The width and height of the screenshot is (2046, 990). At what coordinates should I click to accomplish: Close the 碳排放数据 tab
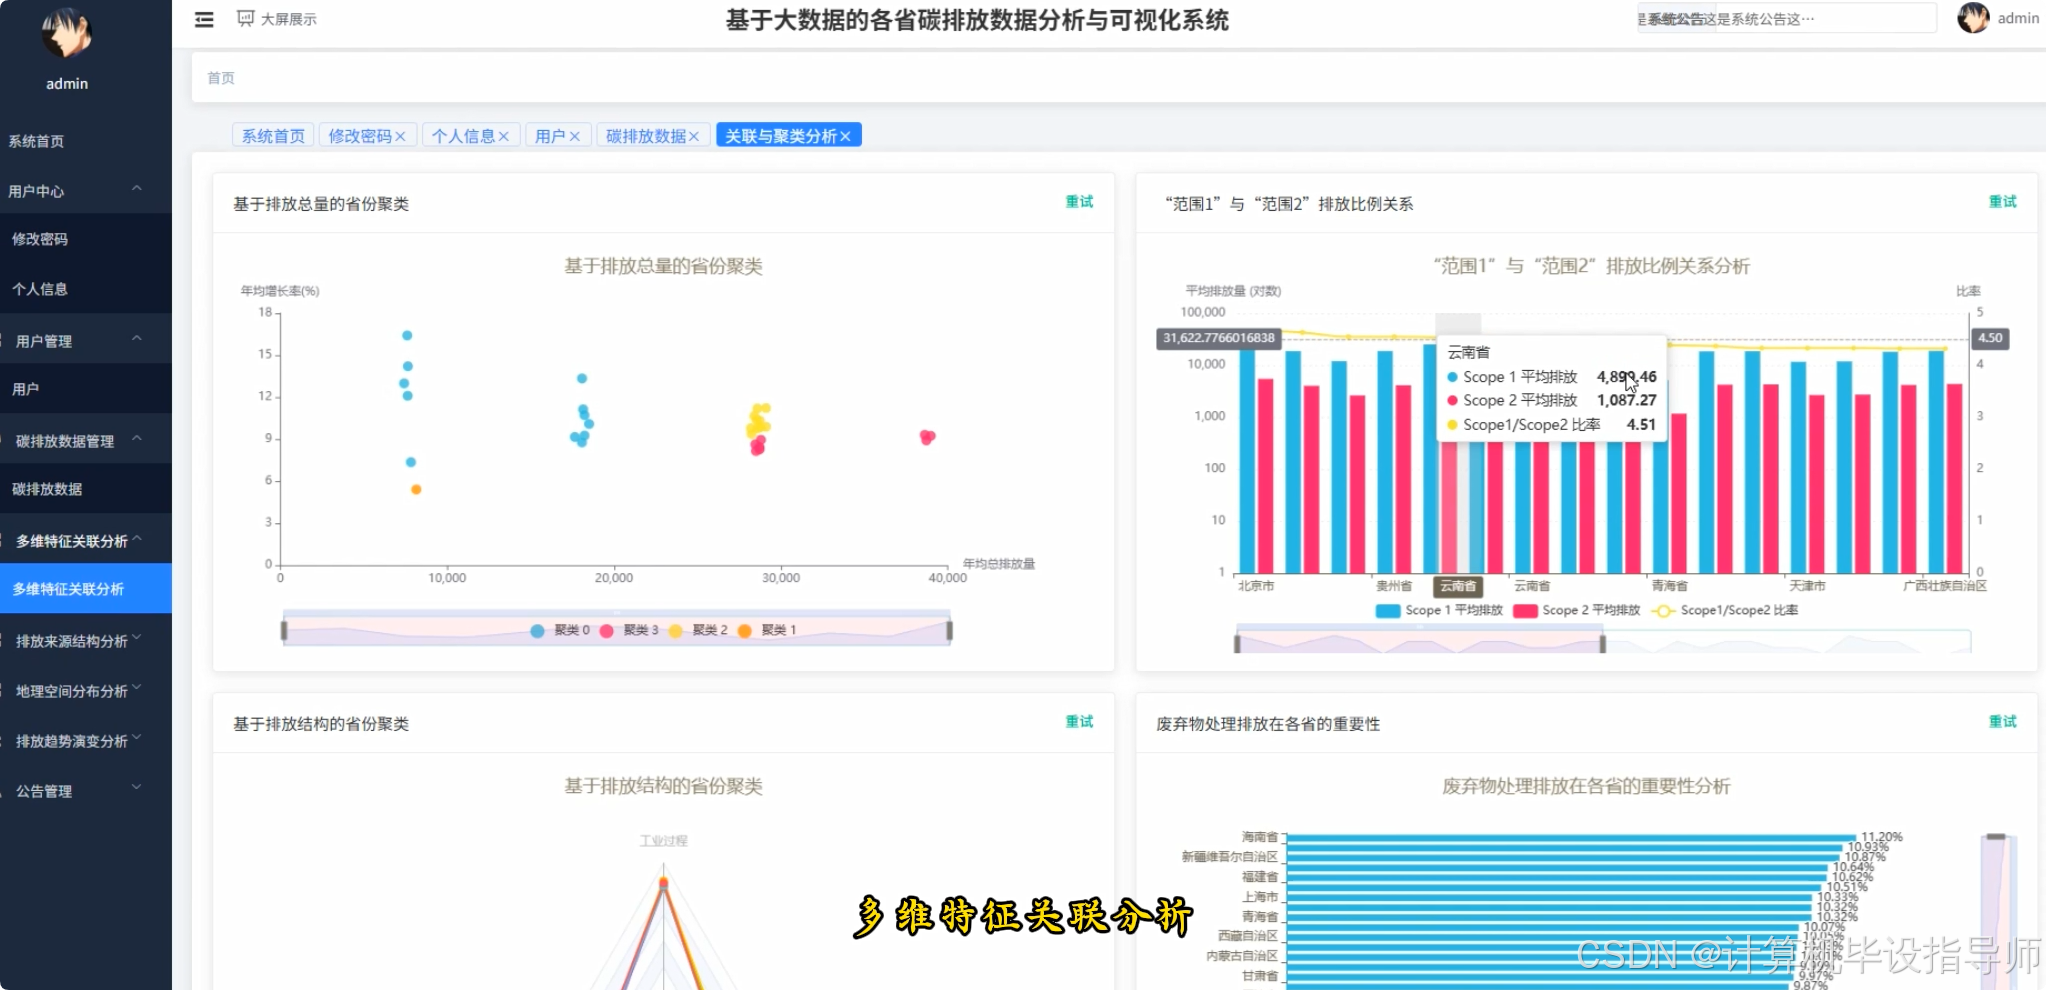tap(694, 136)
